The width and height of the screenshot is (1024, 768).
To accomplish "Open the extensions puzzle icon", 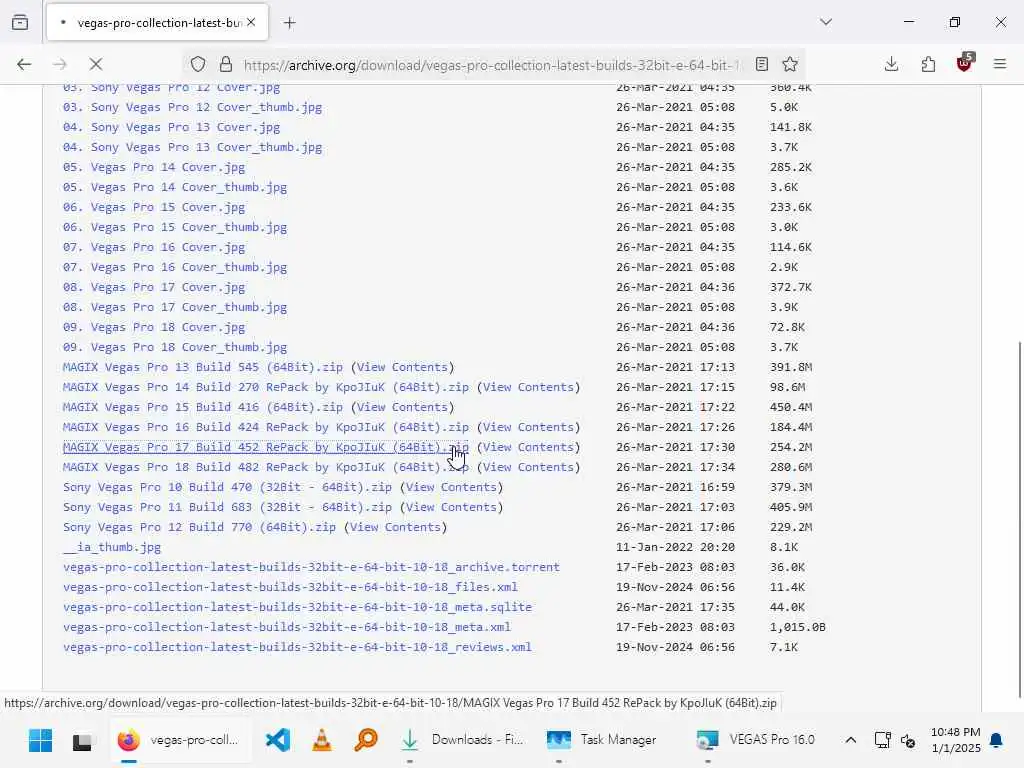I will [928, 64].
